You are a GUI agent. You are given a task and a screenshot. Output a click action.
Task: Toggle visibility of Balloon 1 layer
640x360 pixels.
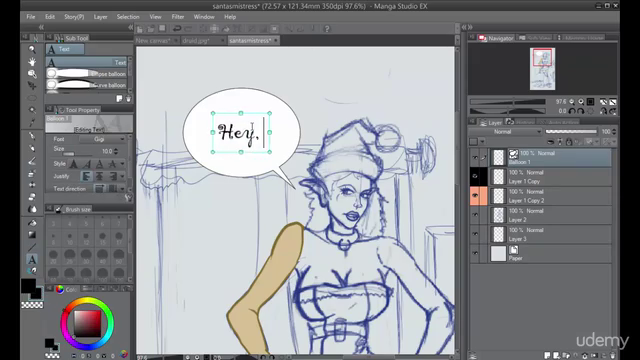(475, 158)
